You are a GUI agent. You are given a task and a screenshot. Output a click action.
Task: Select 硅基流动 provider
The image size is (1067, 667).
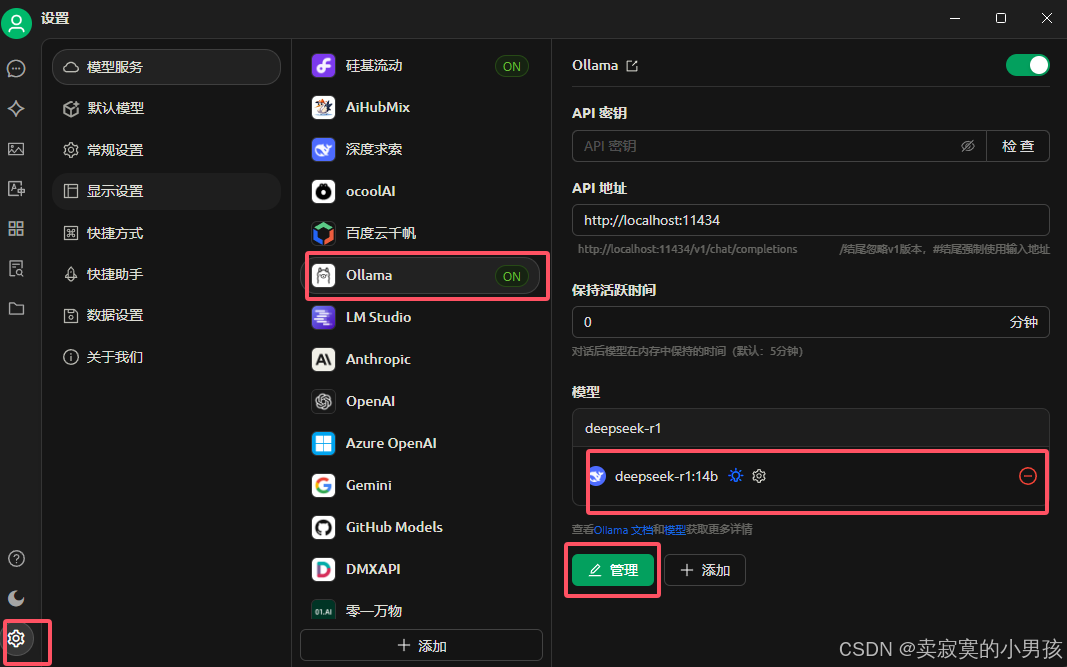tap(421, 66)
